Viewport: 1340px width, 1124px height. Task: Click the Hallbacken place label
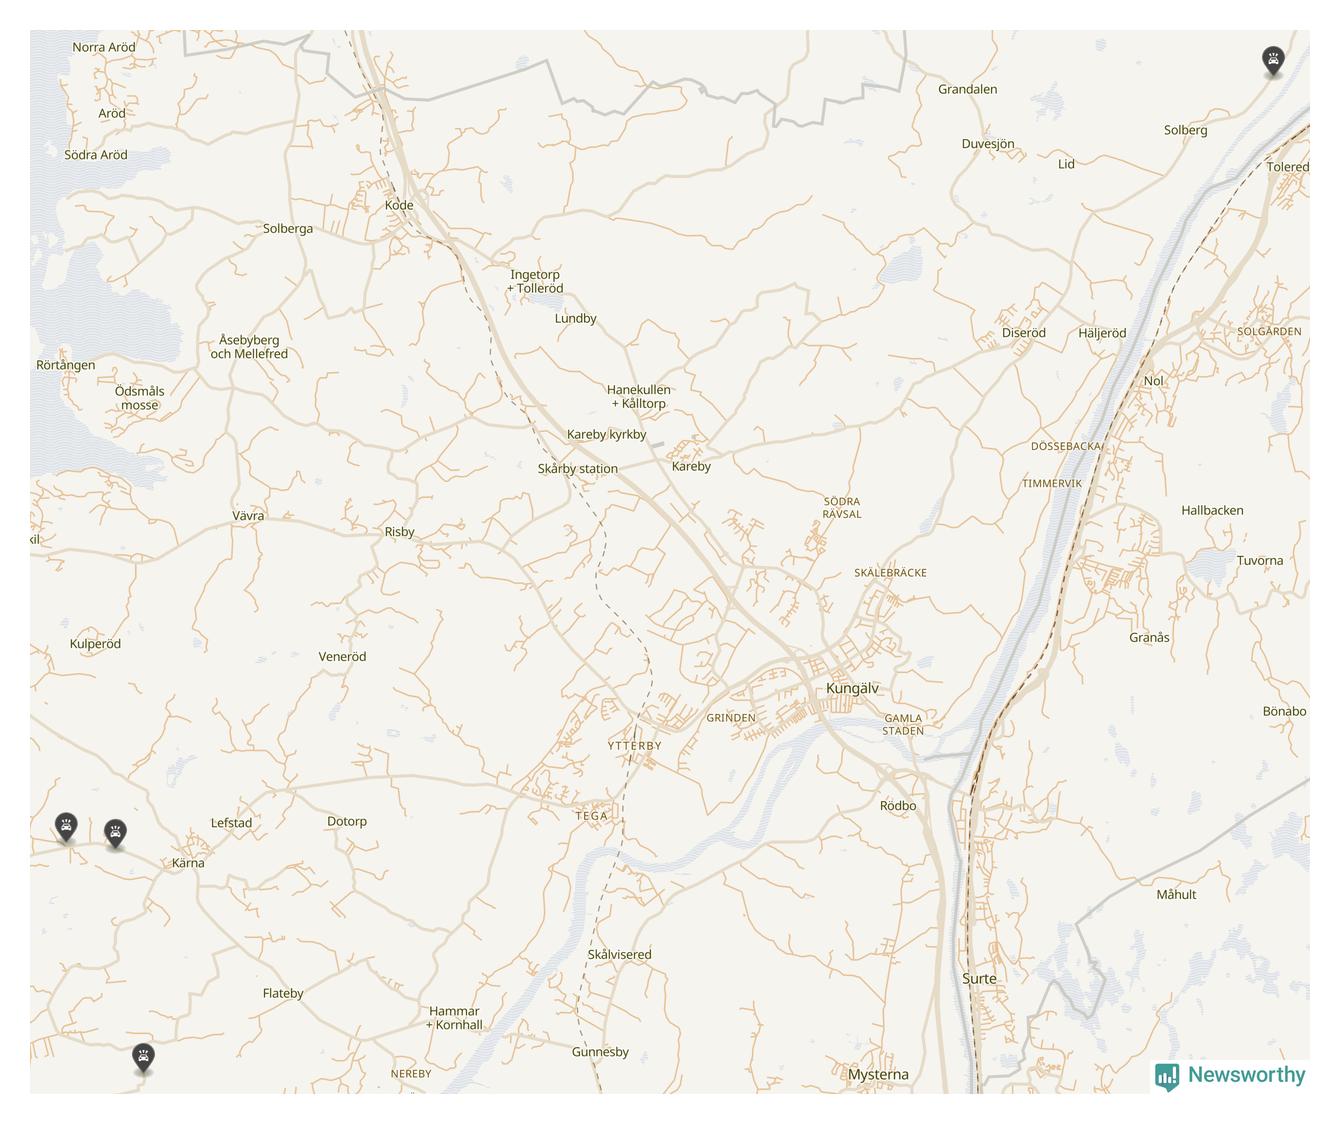point(1212,510)
